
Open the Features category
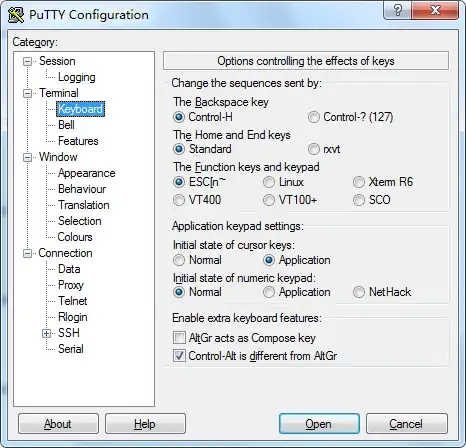click(x=78, y=141)
